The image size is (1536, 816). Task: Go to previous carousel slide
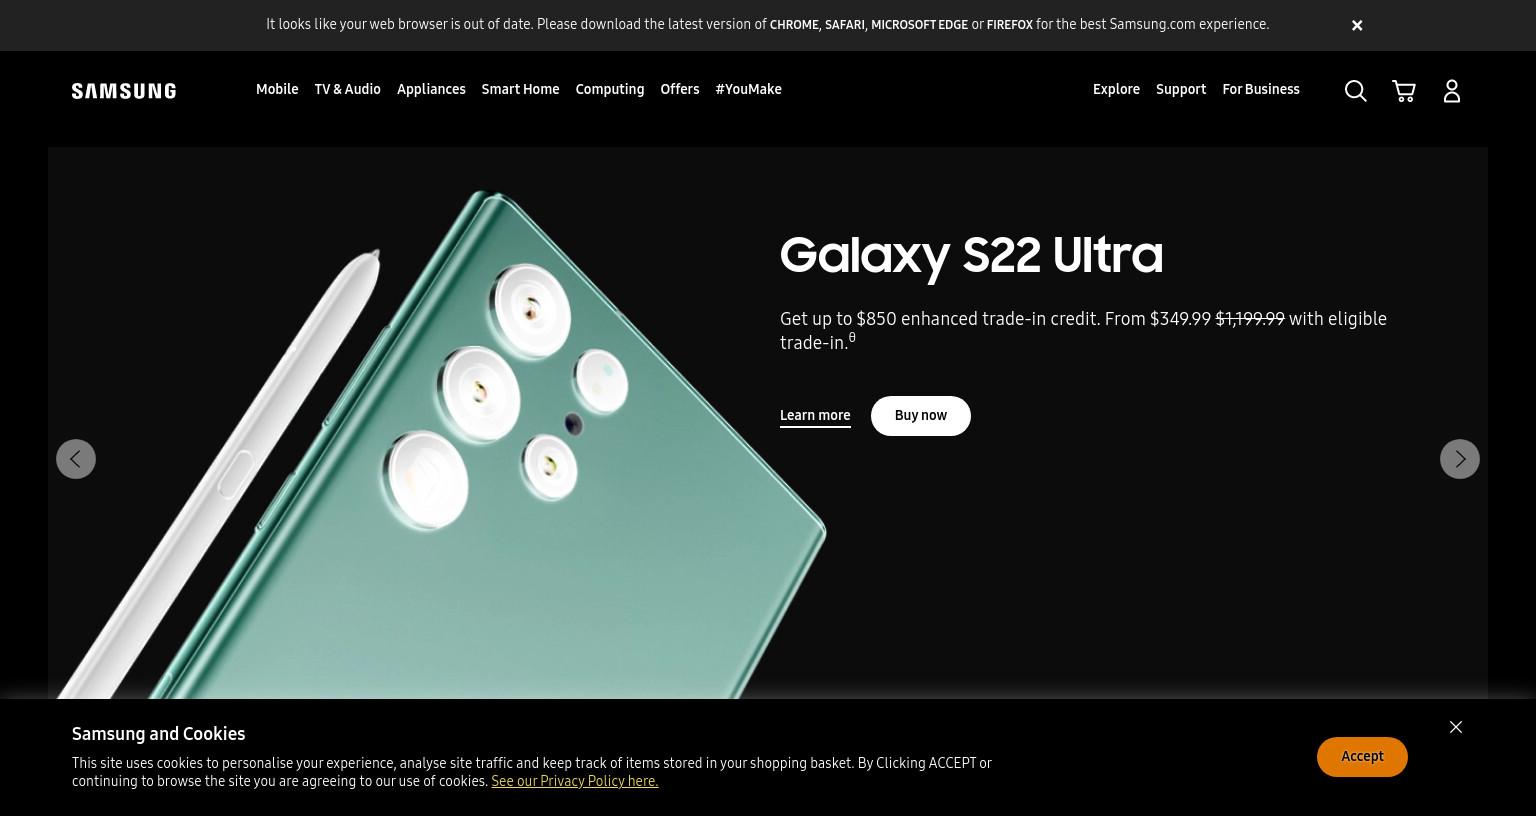tap(76, 459)
